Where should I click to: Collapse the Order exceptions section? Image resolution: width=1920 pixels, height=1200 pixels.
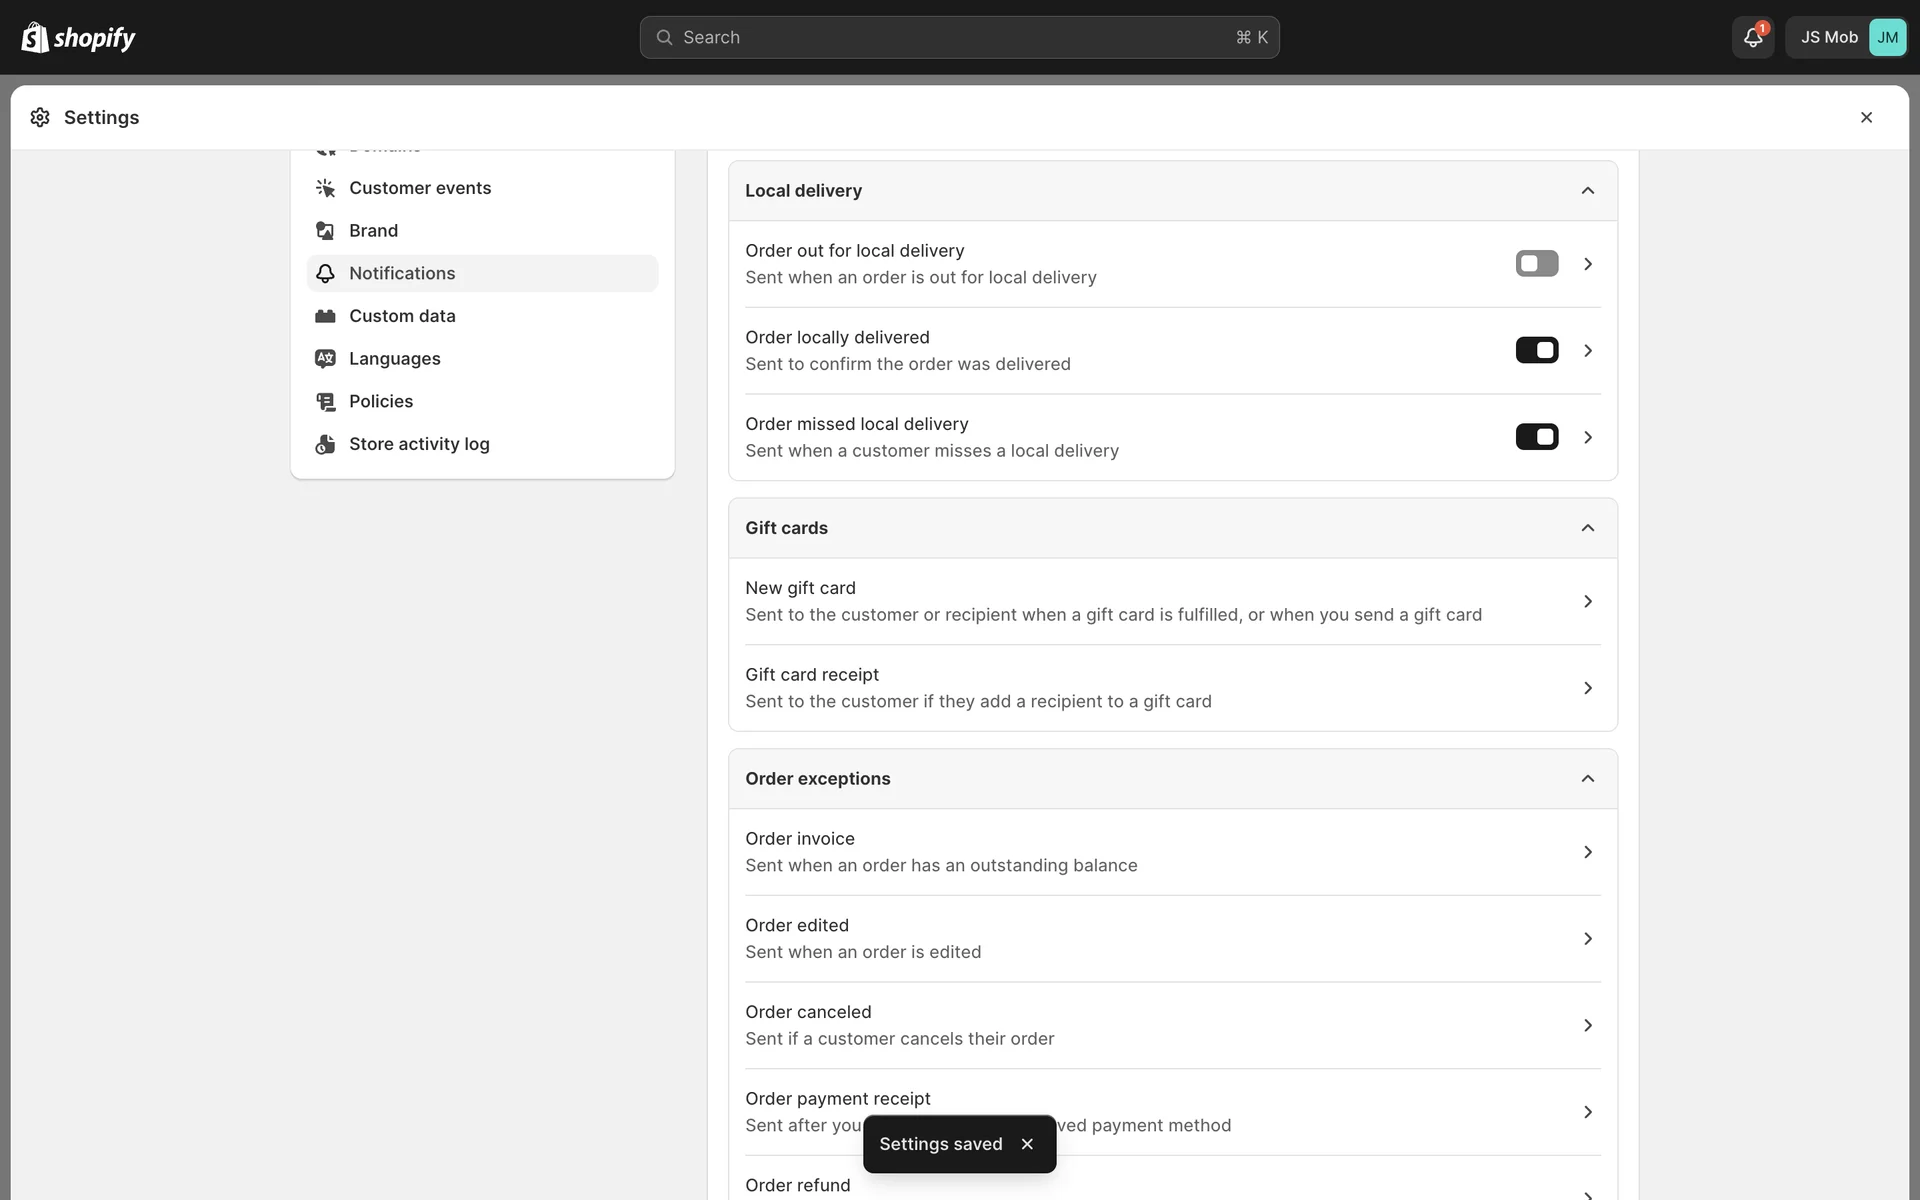coord(1587,779)
